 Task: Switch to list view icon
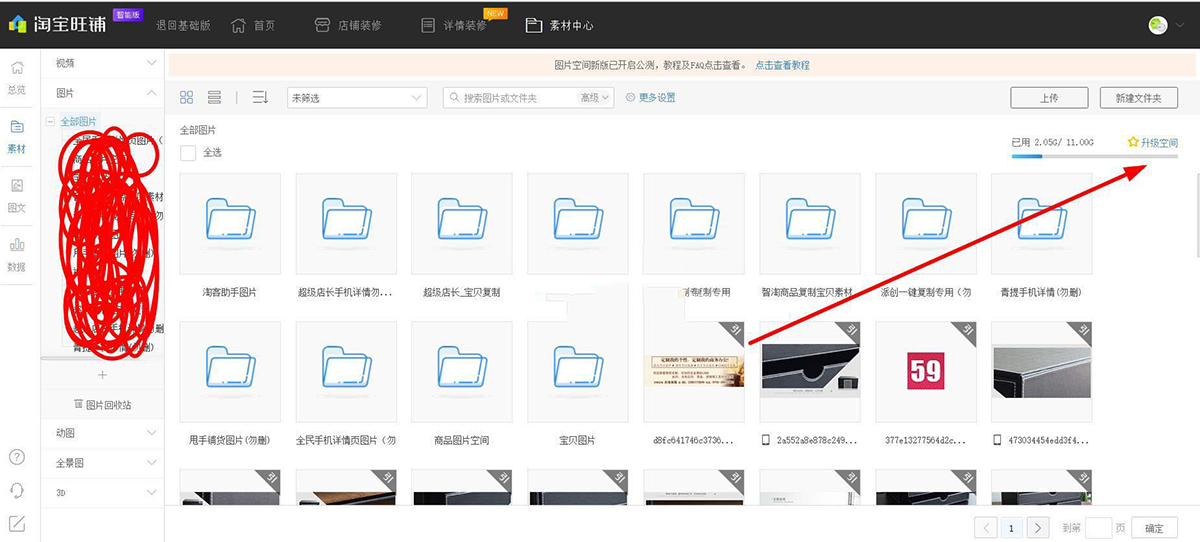click(214, 97)
